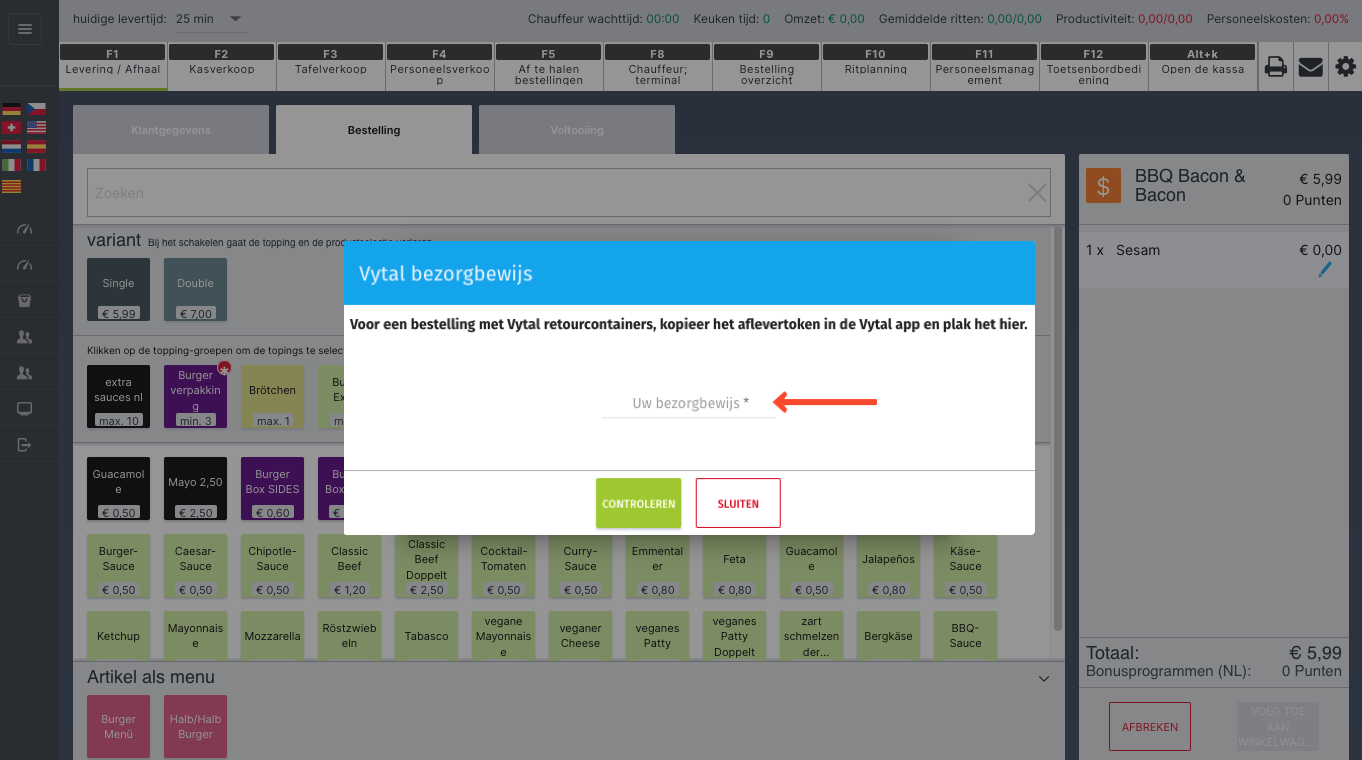Open the delivery time 25 min dropdown
Image resolution: width=1362 pixels, height=760 pixels.
point(208,18)
